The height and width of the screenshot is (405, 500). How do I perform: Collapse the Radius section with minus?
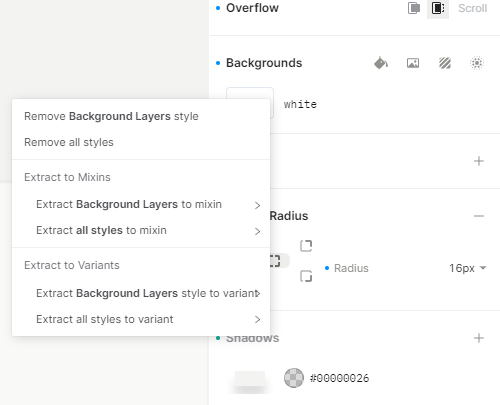(479, 216)
